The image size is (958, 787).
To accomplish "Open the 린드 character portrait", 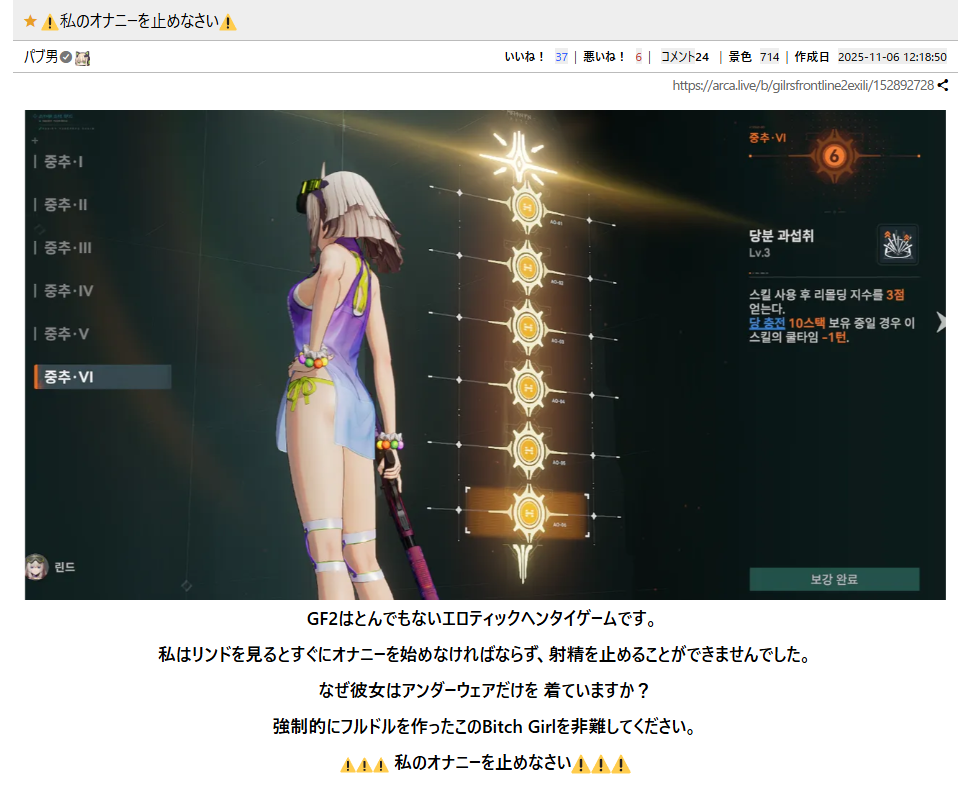I will click(37, 566).
